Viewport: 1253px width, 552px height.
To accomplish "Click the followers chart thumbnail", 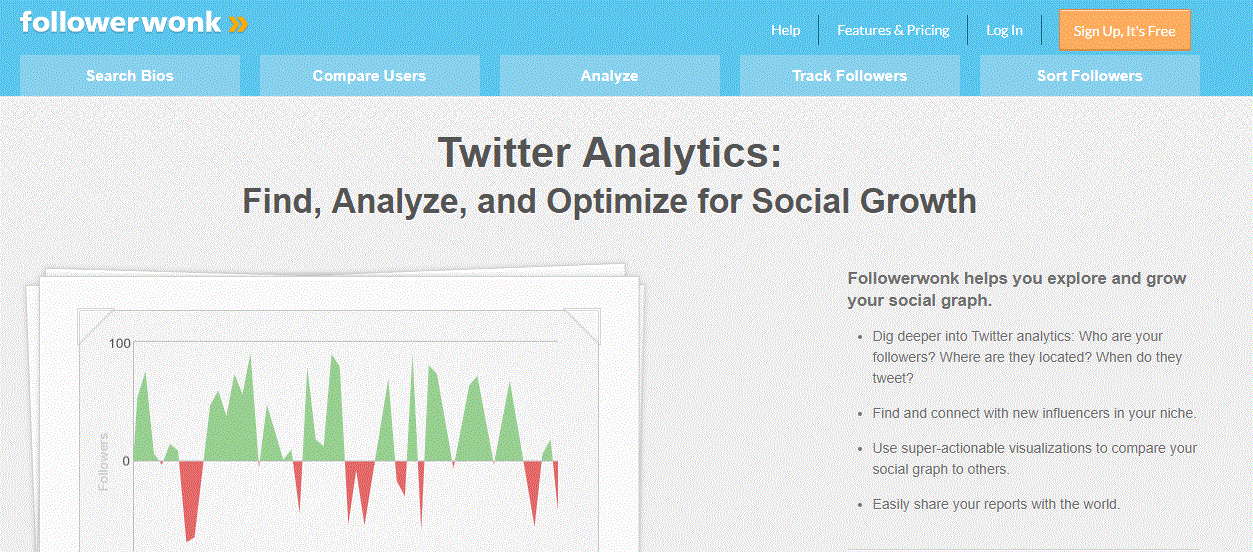I will coord(336,410).
